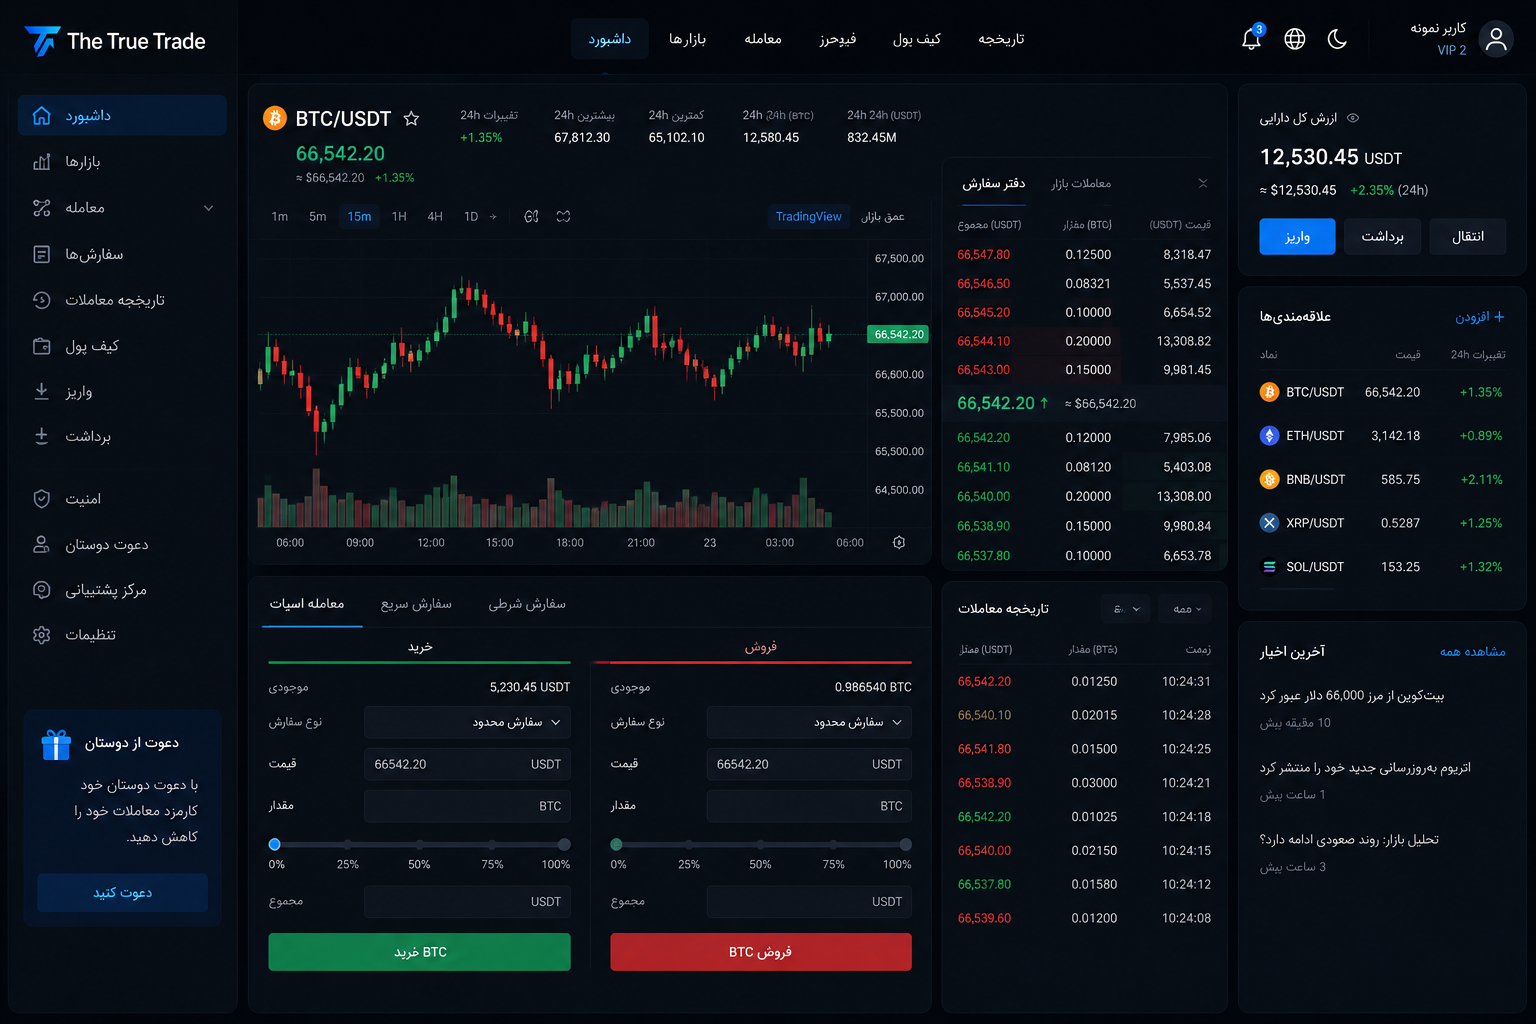The image size is (1536, 1024).
Task: Switch chart to TradingView mode
Action: (x=808, y=216)
